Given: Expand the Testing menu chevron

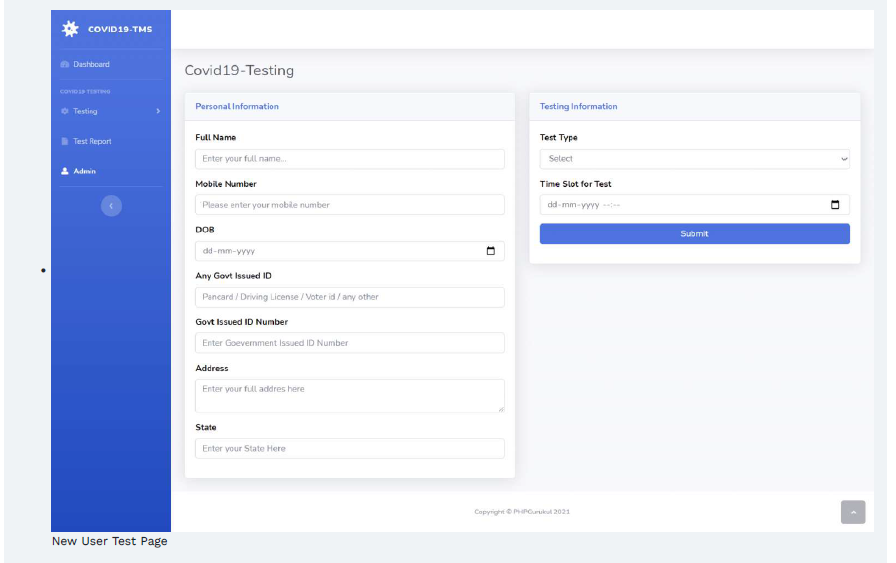Looking at the screenshot, I should click(158, 111).
